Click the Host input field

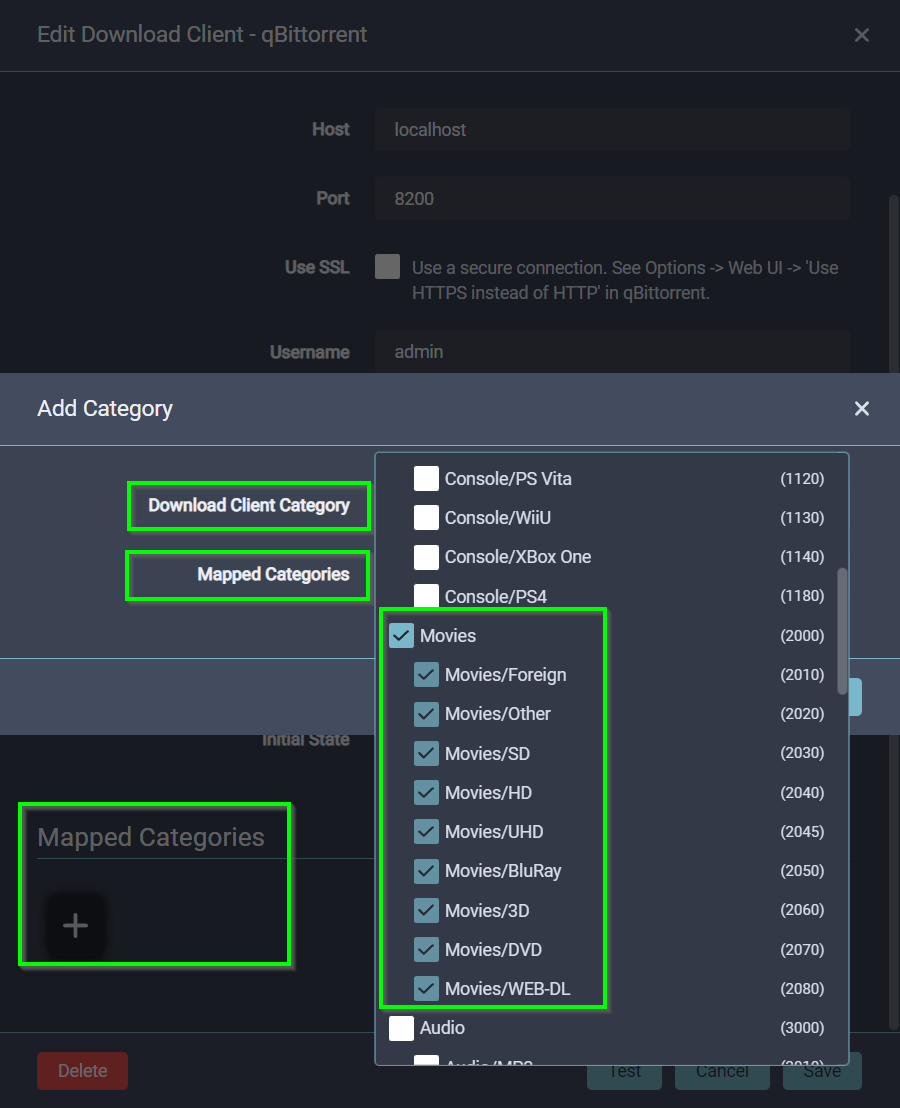pos(612,130)
